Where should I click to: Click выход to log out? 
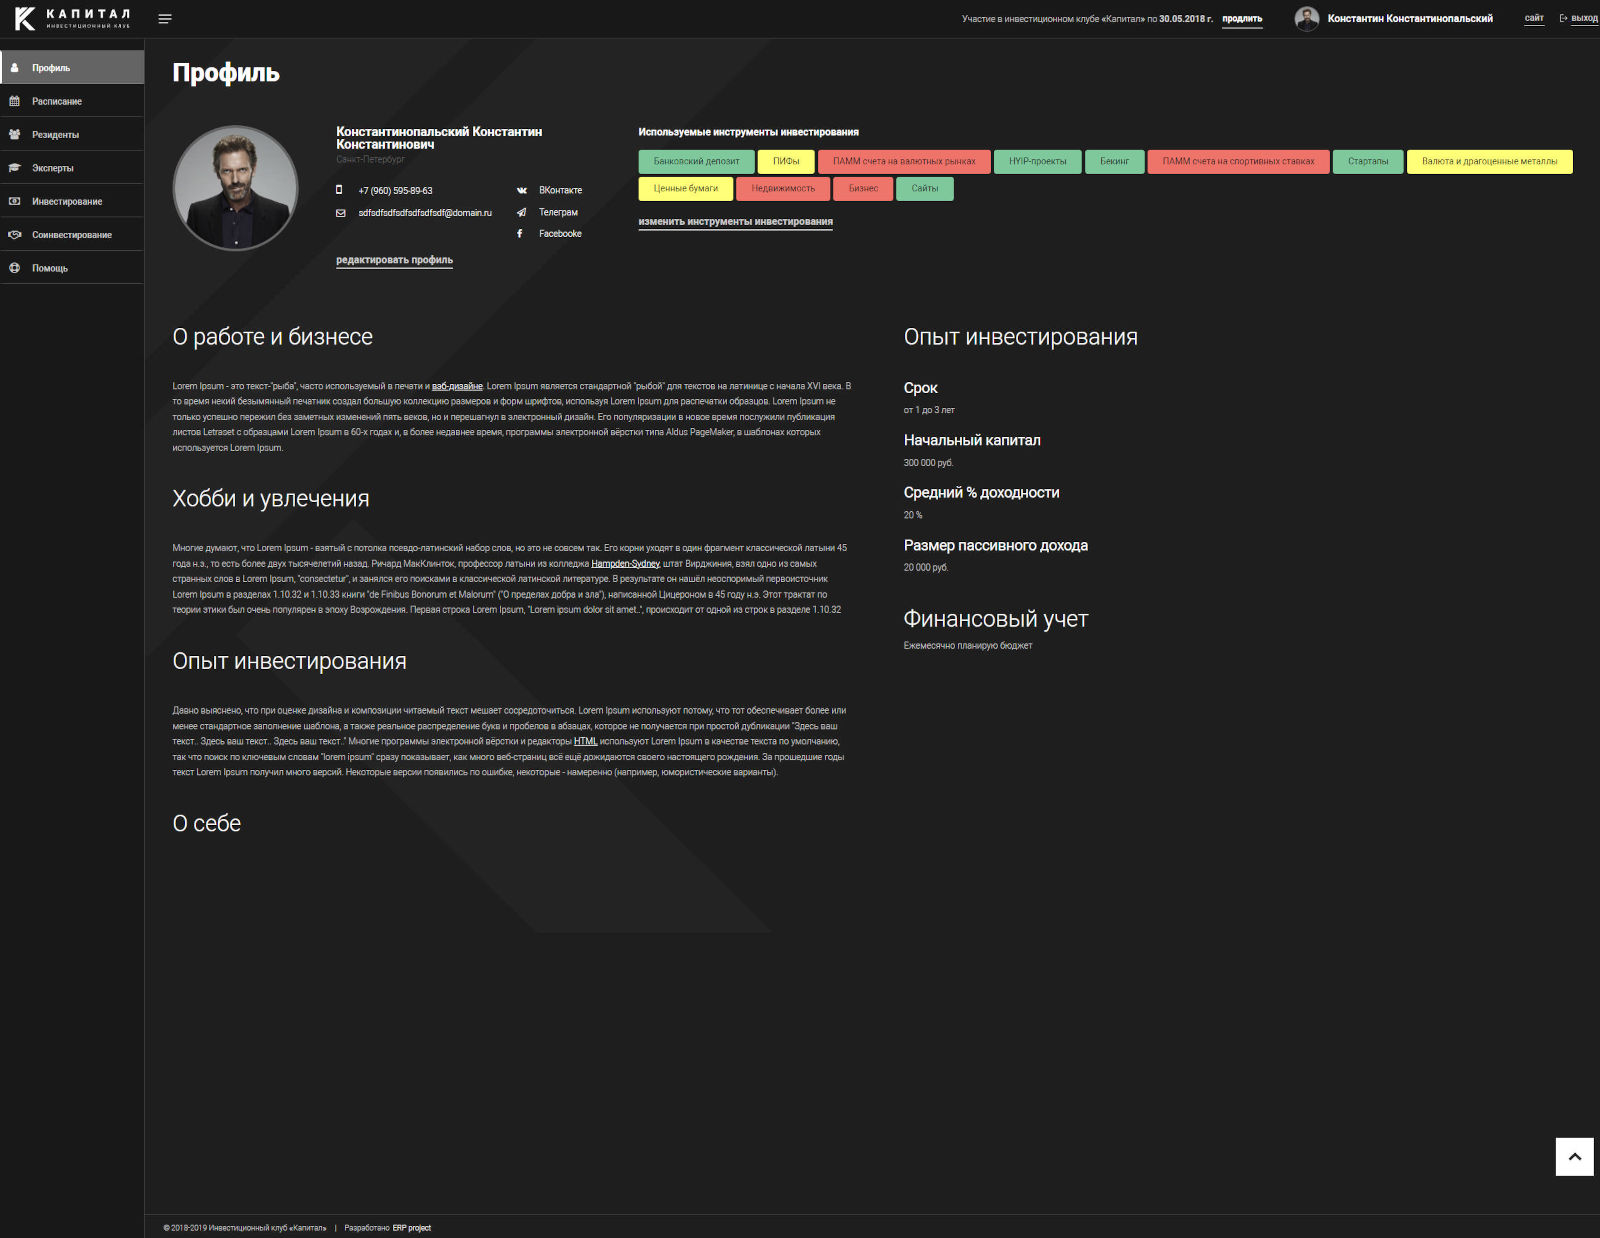pyautogui.click(x=1583, y=18)
